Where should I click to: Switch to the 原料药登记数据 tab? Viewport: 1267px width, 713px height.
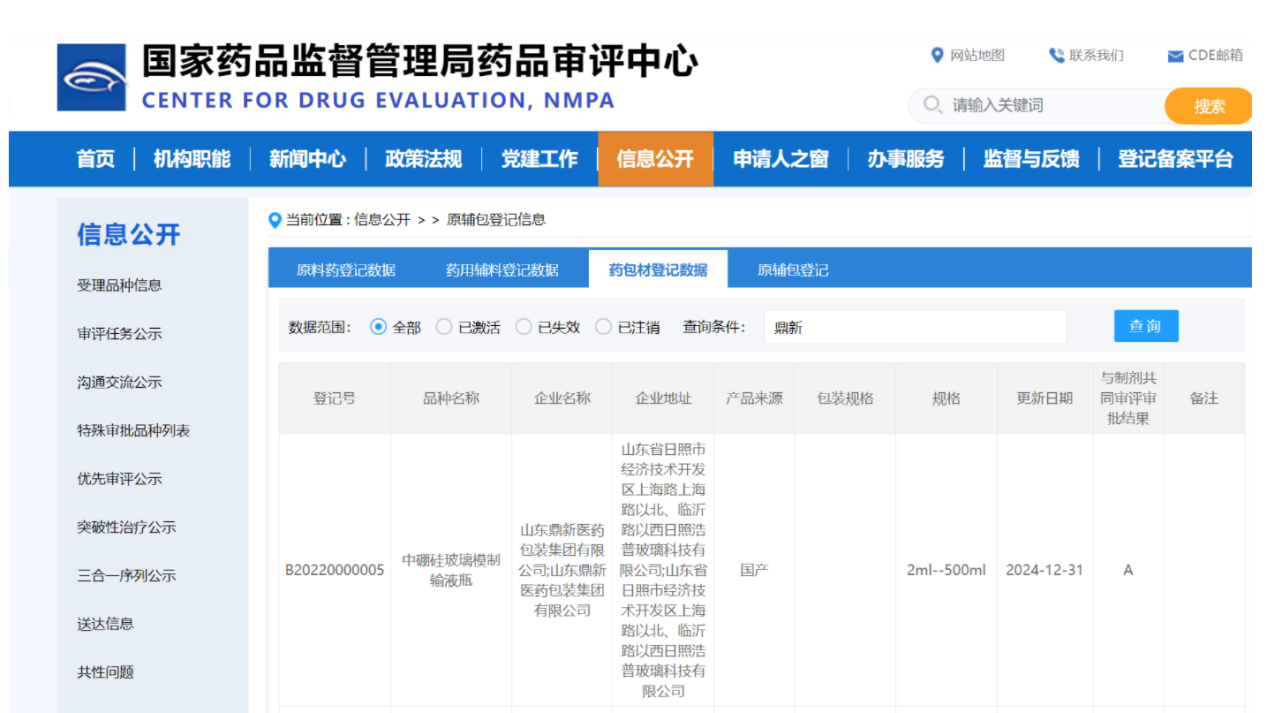point(346,270)
